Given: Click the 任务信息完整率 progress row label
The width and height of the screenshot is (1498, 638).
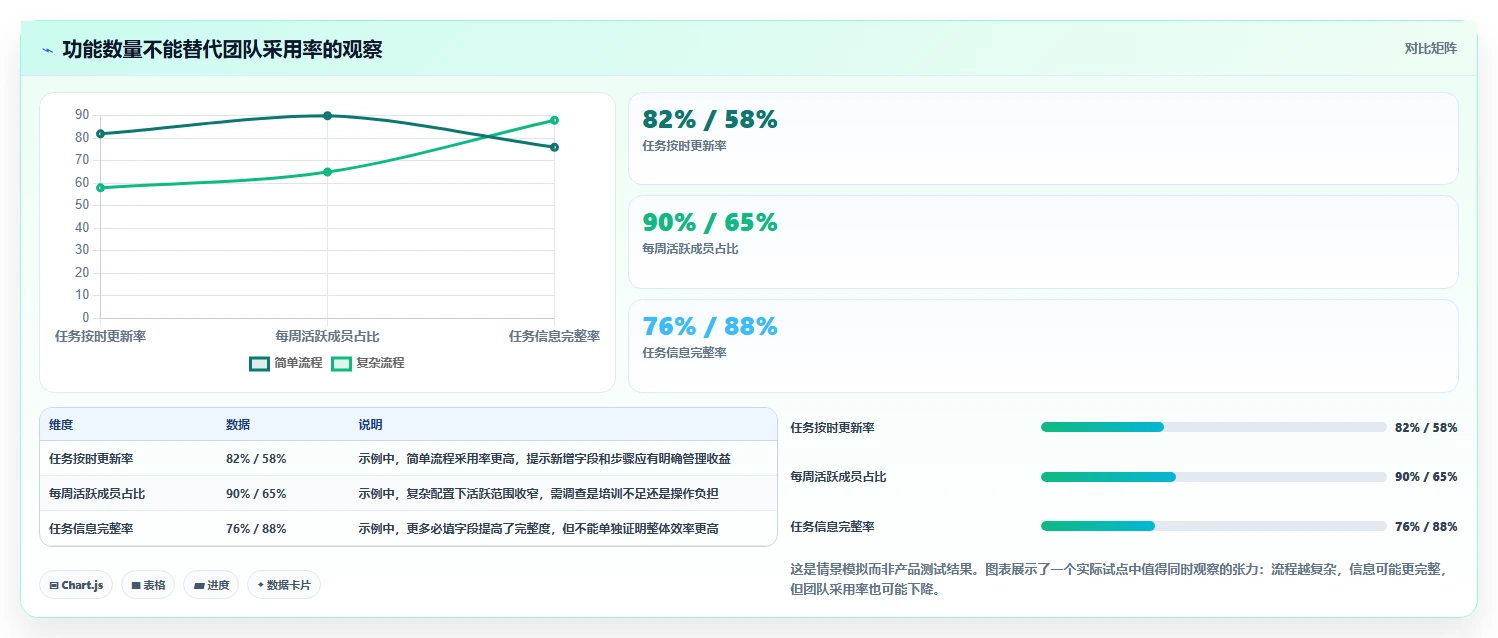Looking at the screenshot, I should [x=832, y=527].
